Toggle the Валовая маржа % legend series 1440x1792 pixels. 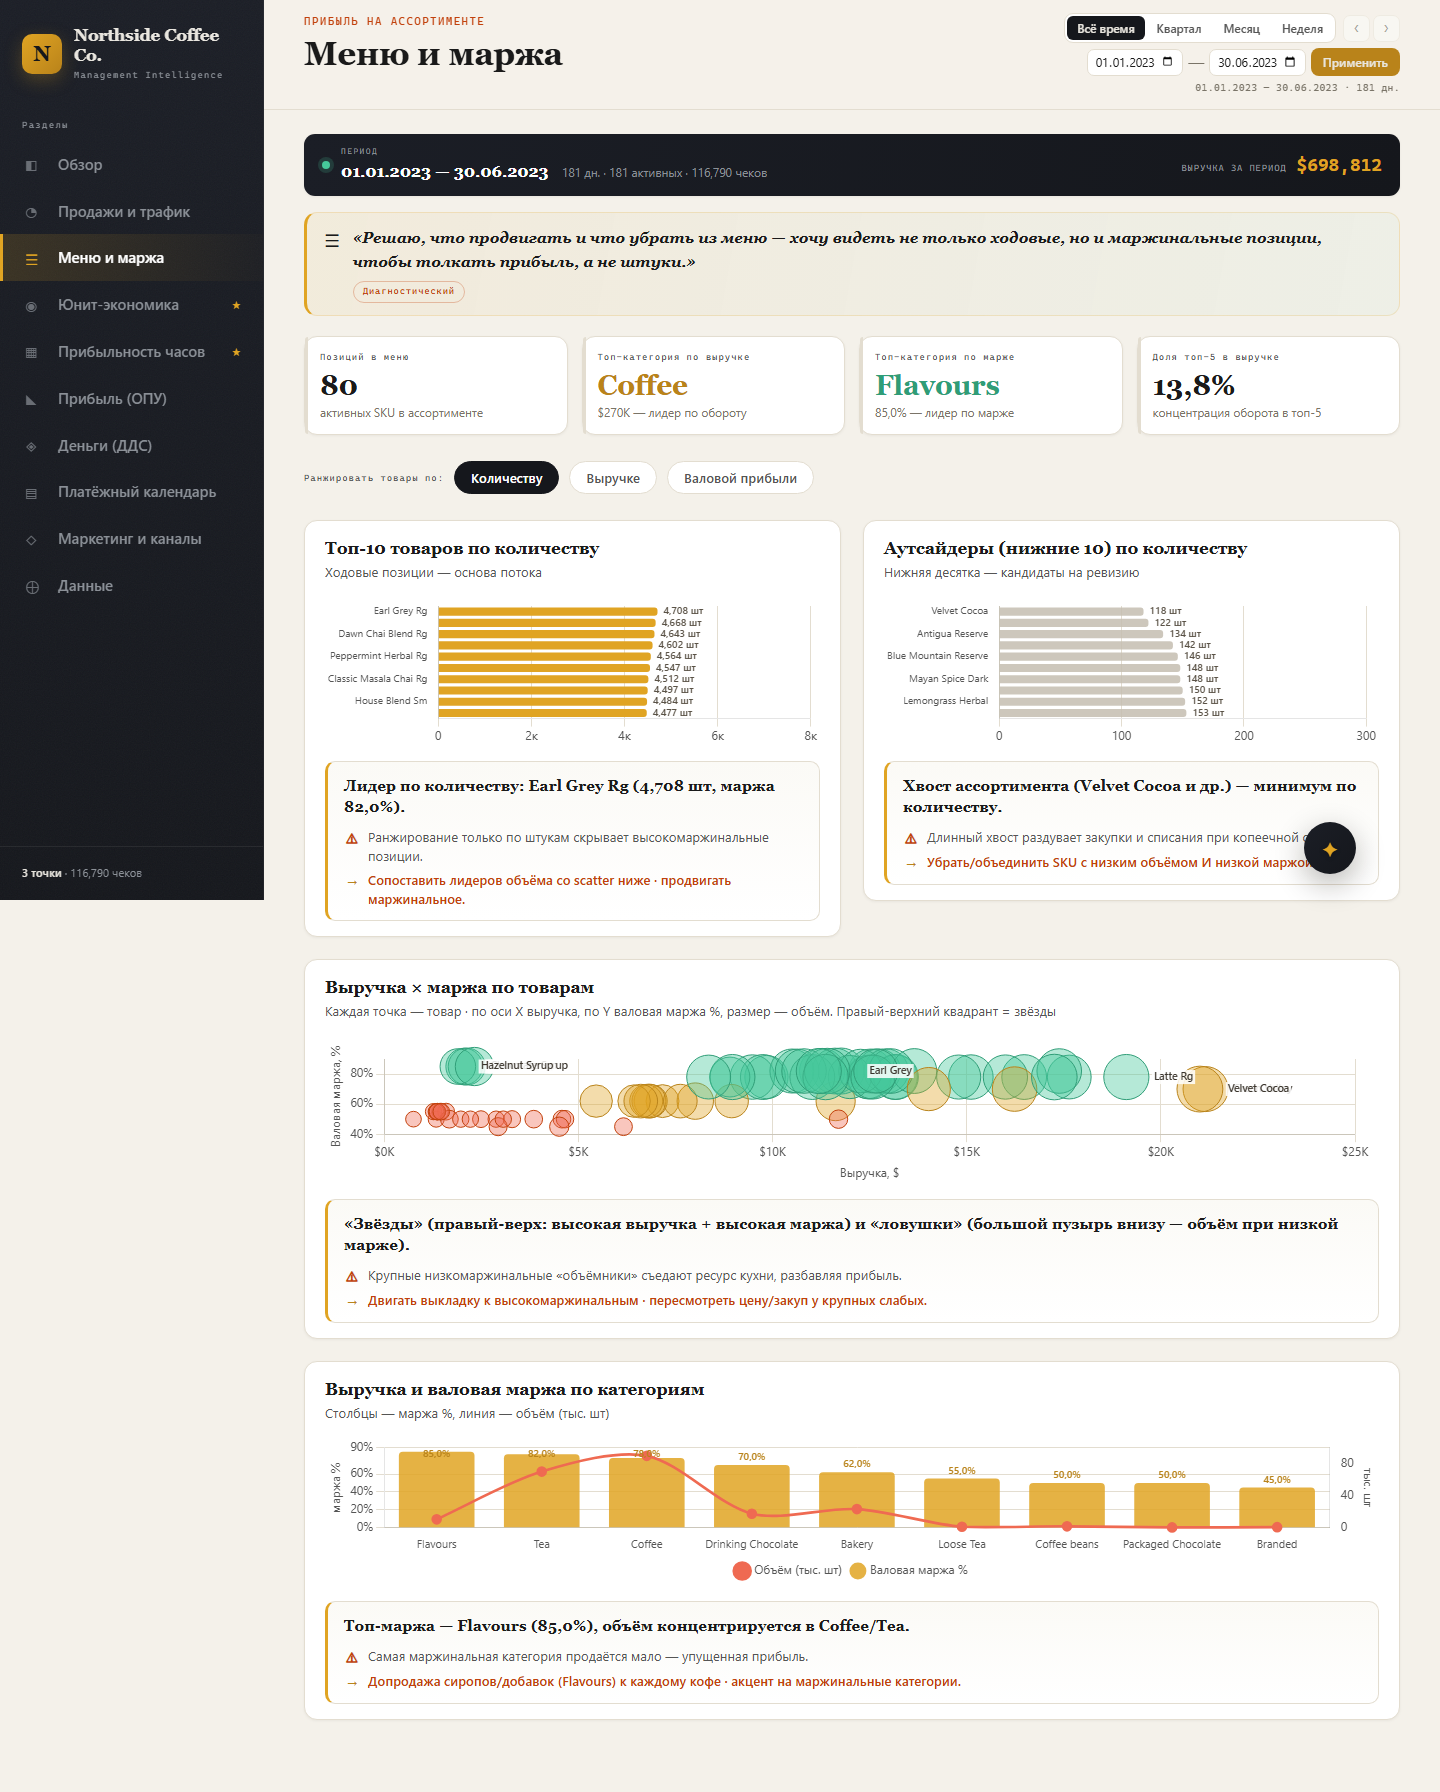909,1570
